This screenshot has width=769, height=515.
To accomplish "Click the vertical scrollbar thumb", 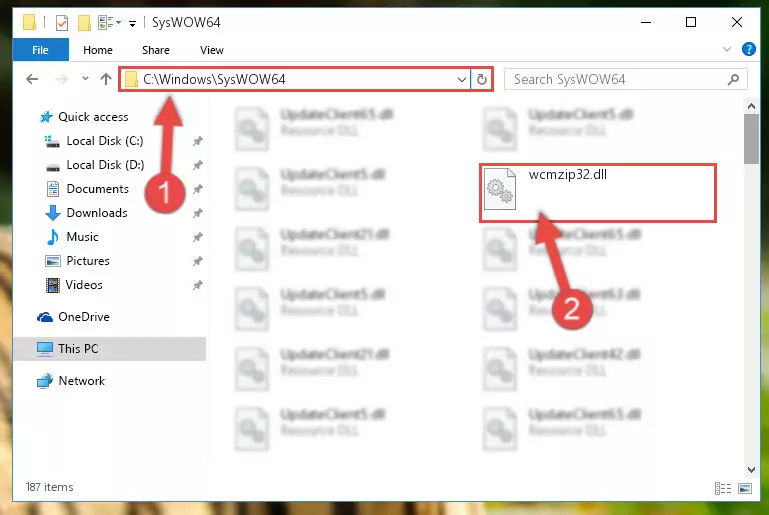I will point(751,139).
